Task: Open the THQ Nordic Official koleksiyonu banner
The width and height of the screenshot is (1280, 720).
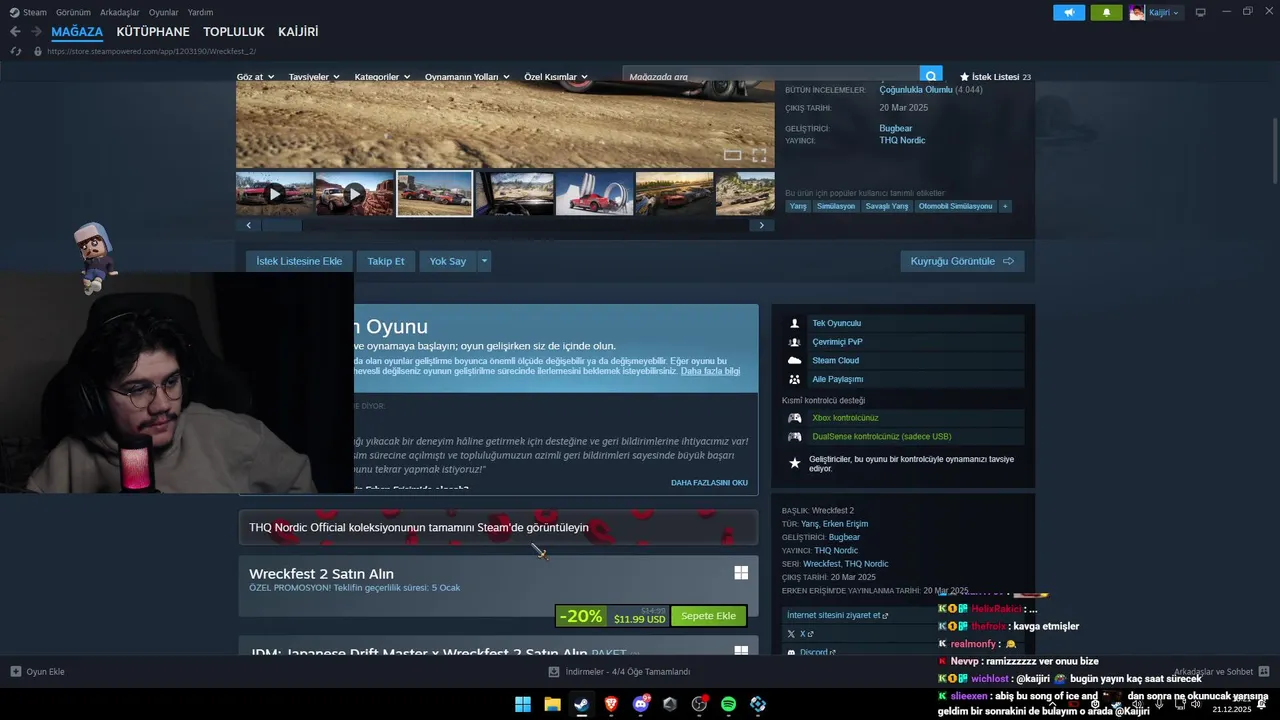Action: (x=498, y=527)
